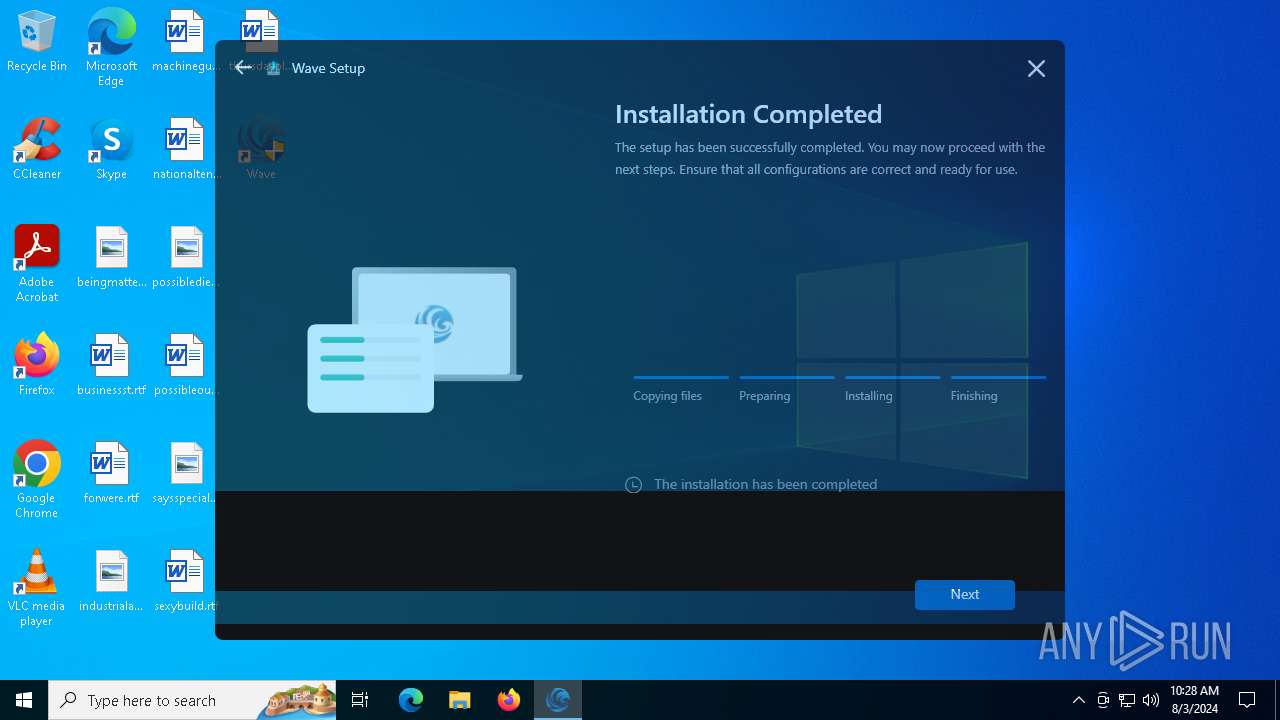Select the Wave desktop shortcut behind the installer
Viewport: 1280px width, 720px height.
point(261,148)
